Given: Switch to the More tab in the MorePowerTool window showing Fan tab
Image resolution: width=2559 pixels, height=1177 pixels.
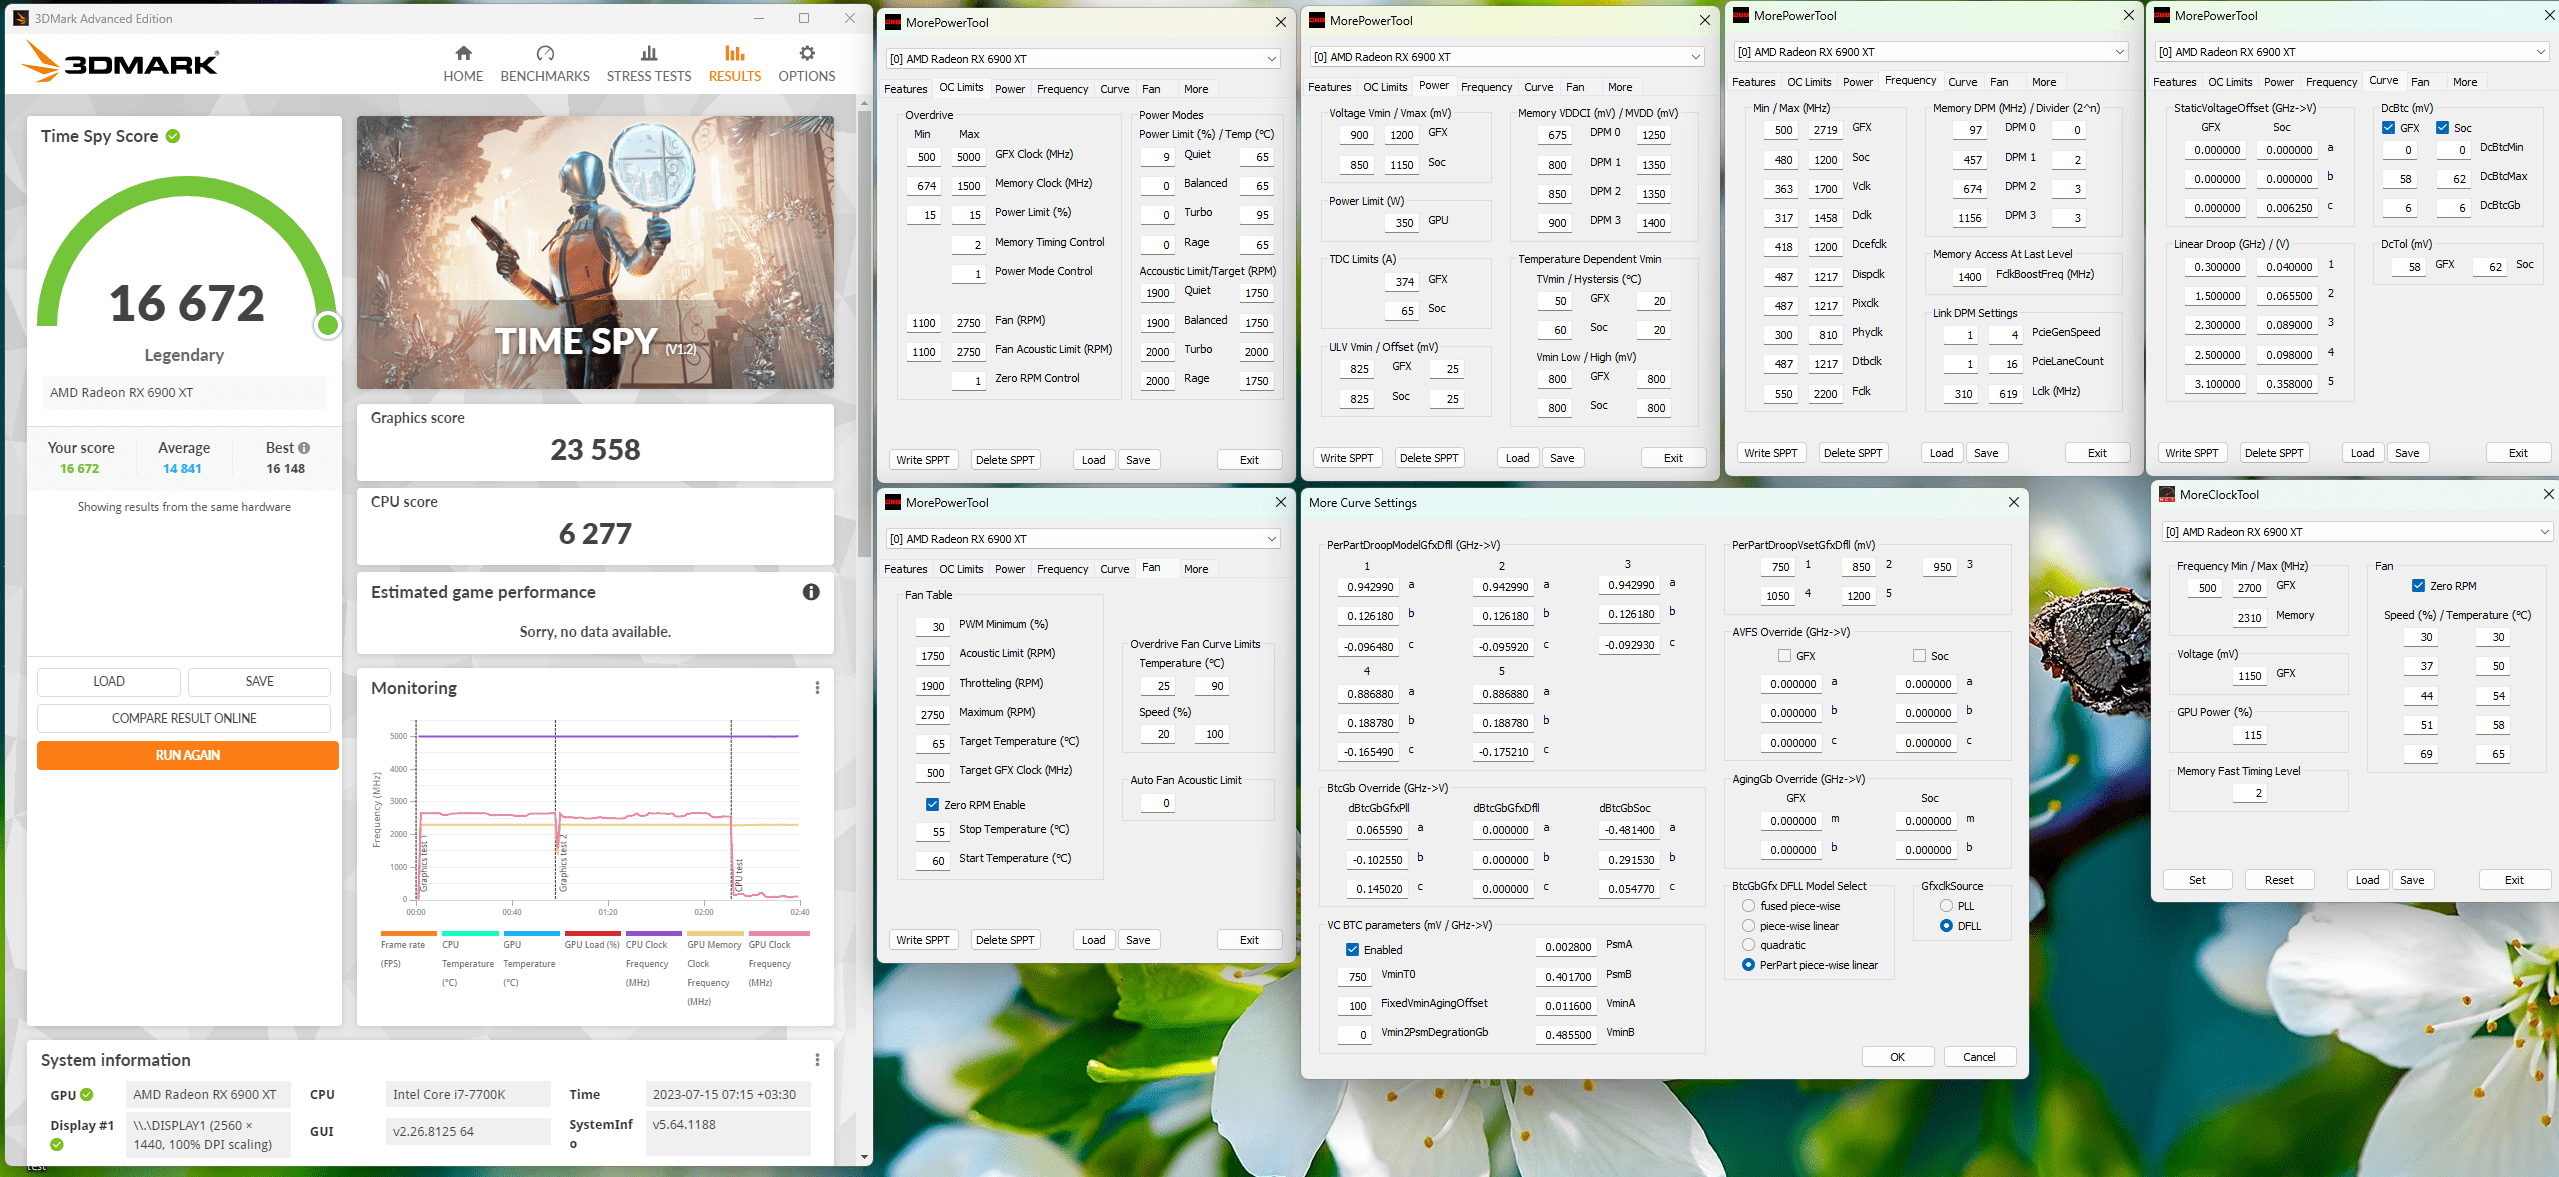Looking at the screenshot, I should 1196,569.
